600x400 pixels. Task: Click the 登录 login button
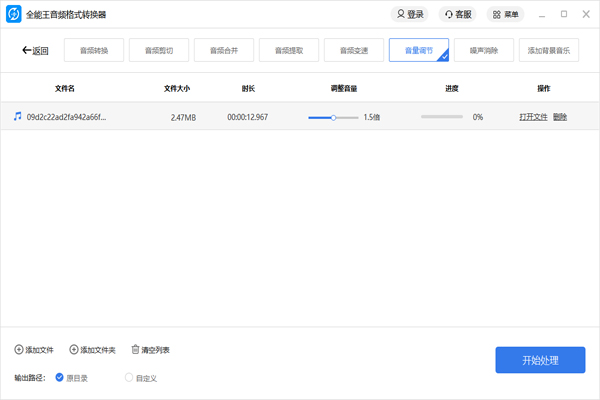click(410, 15)
